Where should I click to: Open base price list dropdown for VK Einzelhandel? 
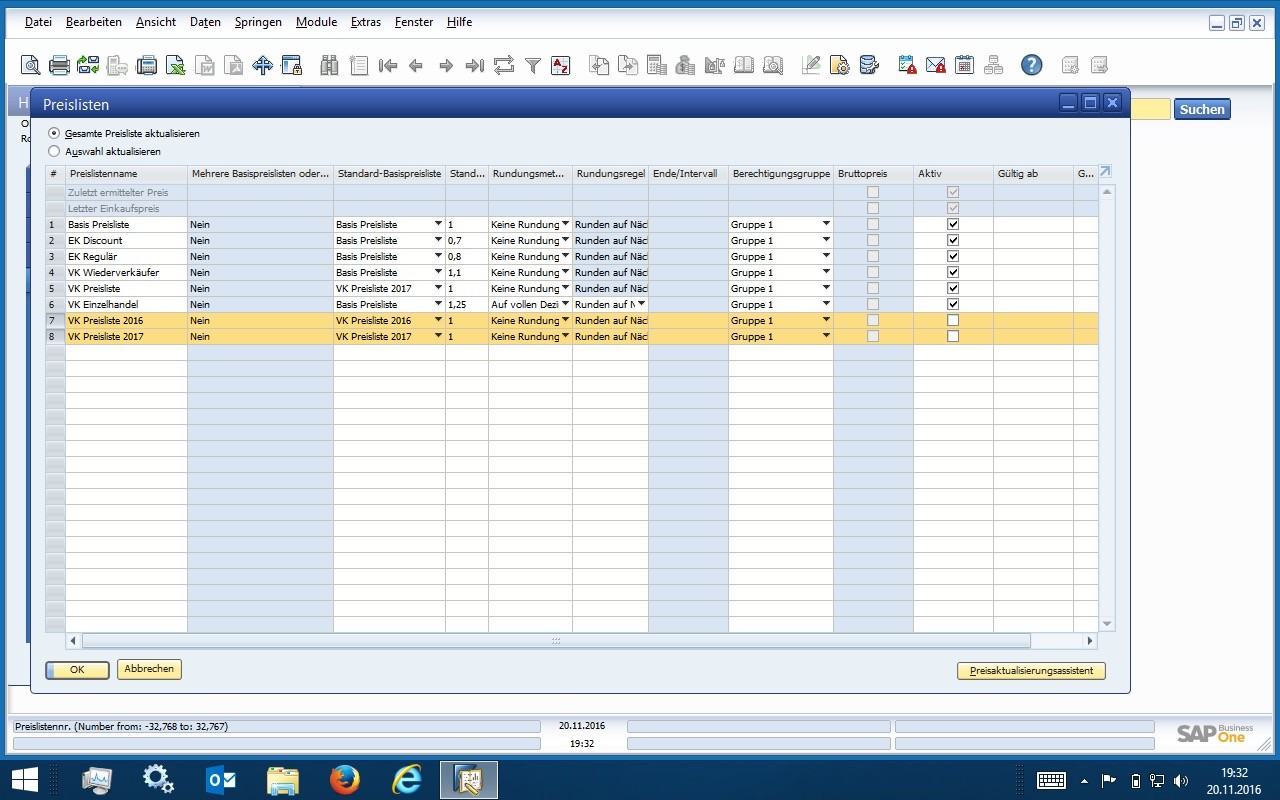tap(438, 305)
